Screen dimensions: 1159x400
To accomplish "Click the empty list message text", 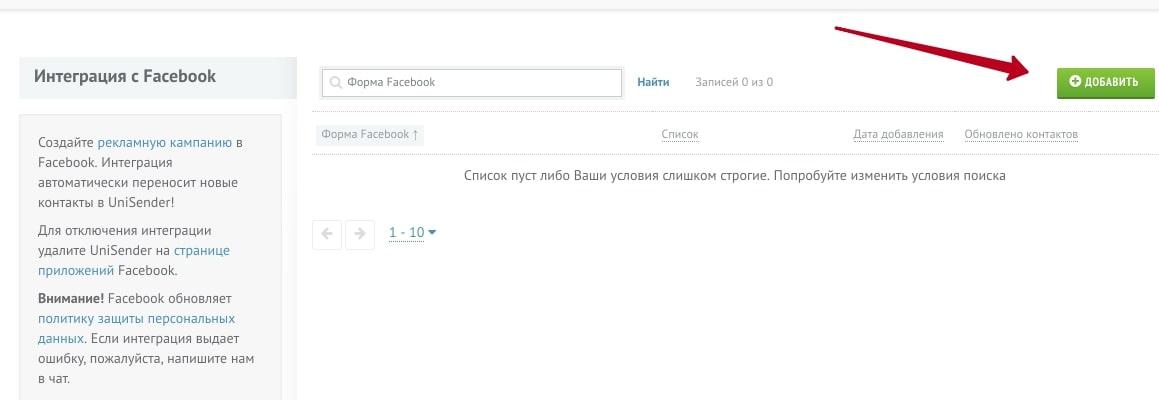I will point(735,176).
